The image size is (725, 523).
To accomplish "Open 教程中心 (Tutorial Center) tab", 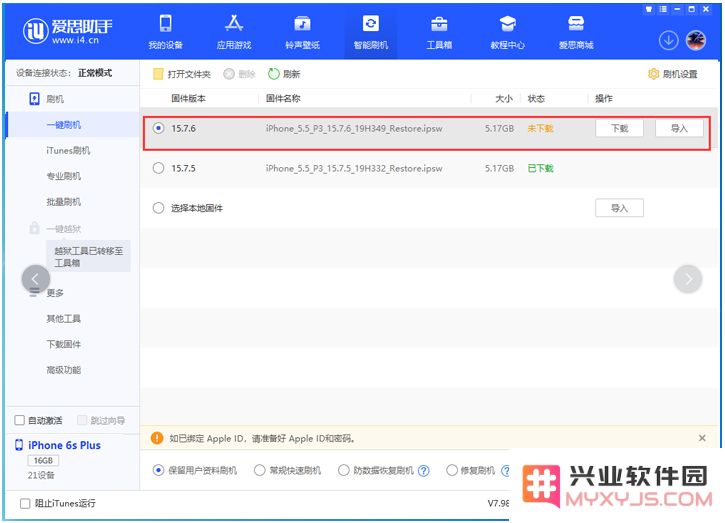I will click(x=507, y=31).
